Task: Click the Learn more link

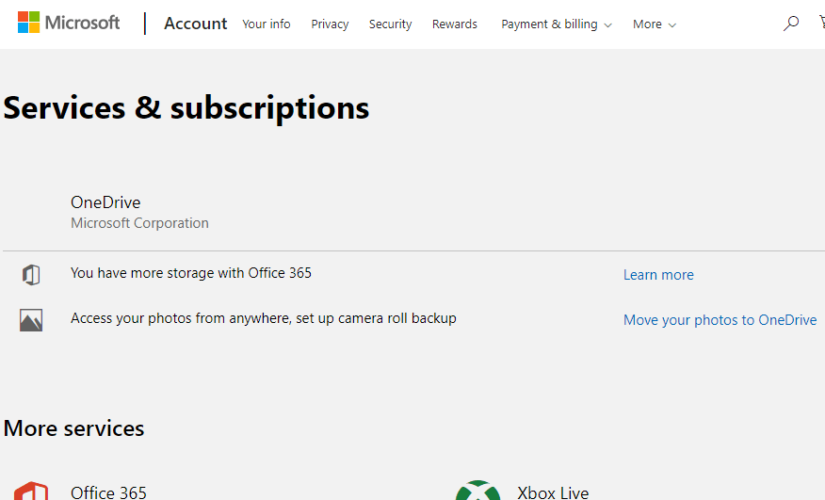Action: 658,275
